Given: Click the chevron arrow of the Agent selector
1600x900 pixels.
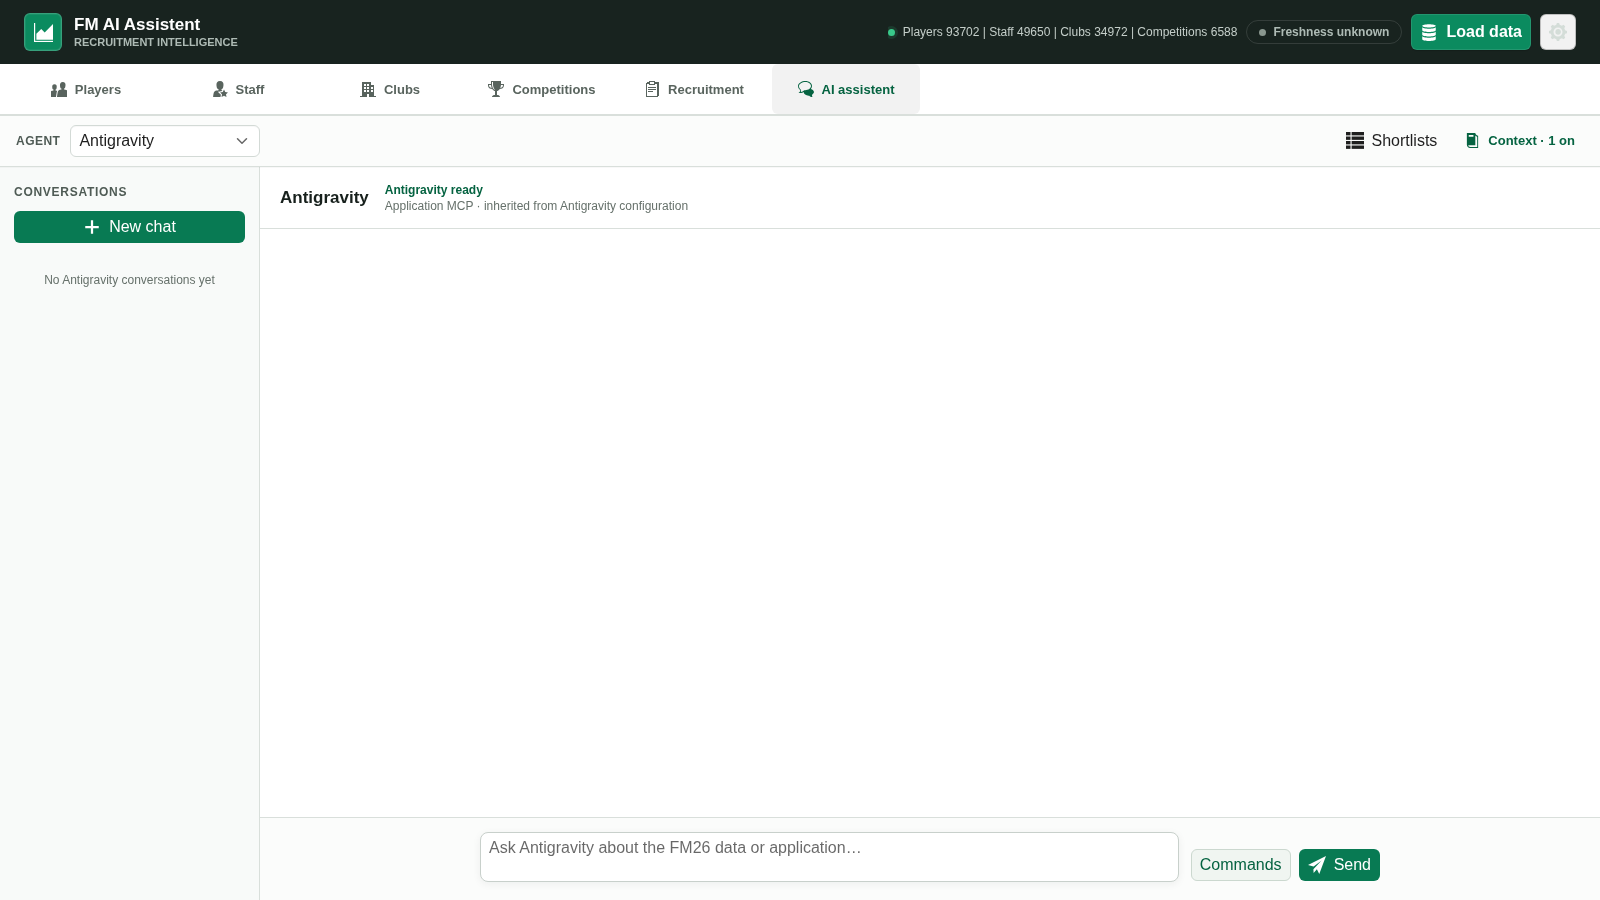Looking at the screenshot, I should 242,141.
